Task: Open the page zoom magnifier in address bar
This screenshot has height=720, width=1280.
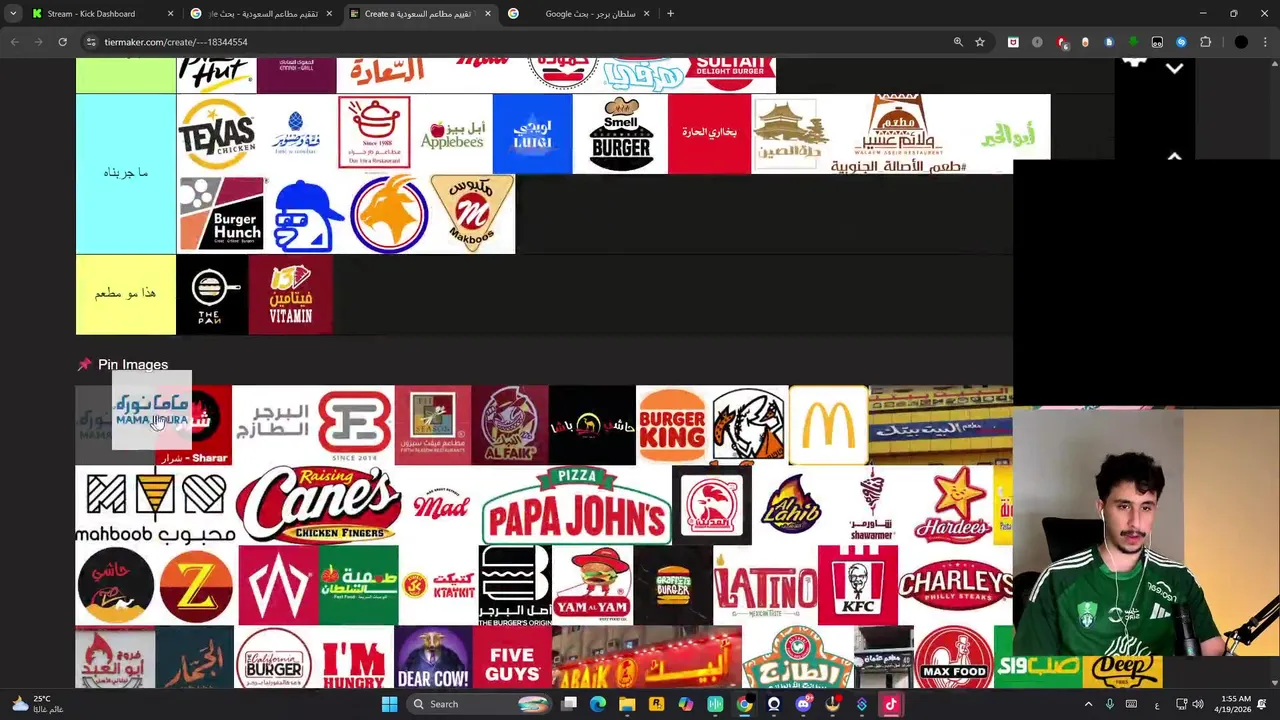Action: point(958,42)
